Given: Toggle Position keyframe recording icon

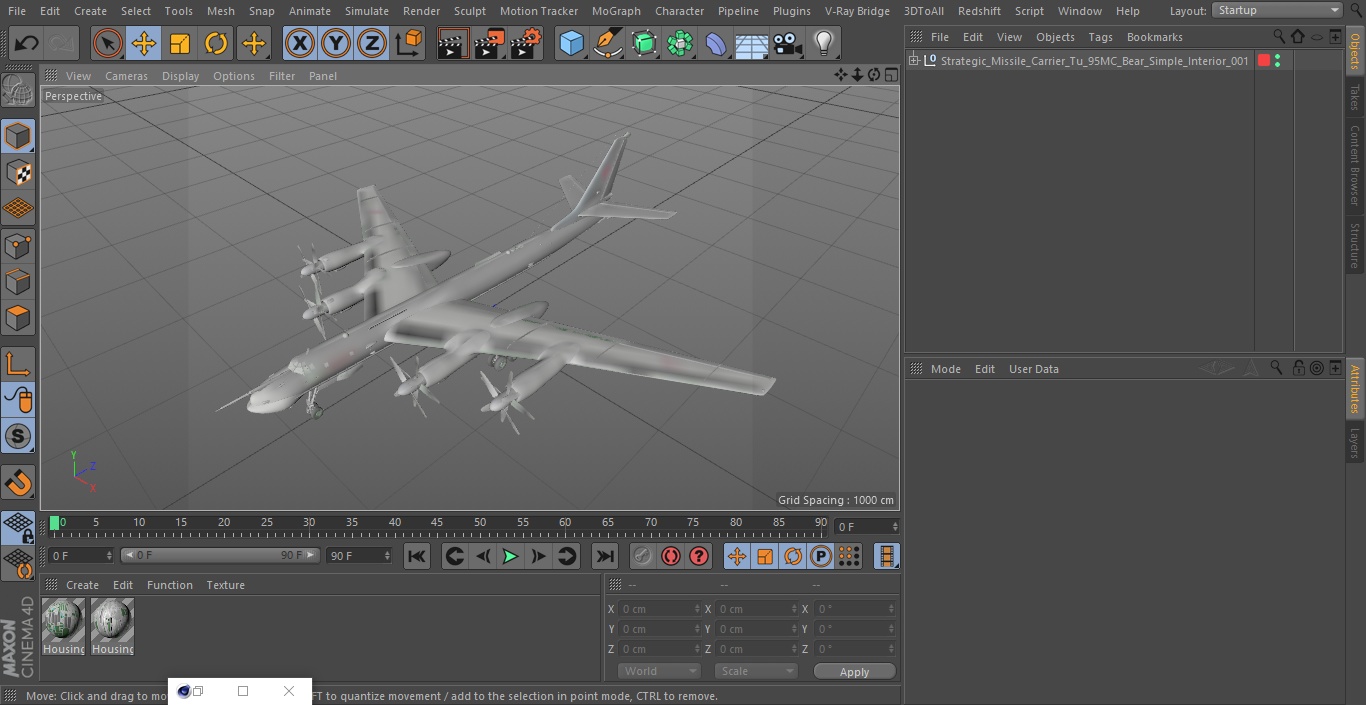Looking at the screenshot, I should click(x=737, y=556).
